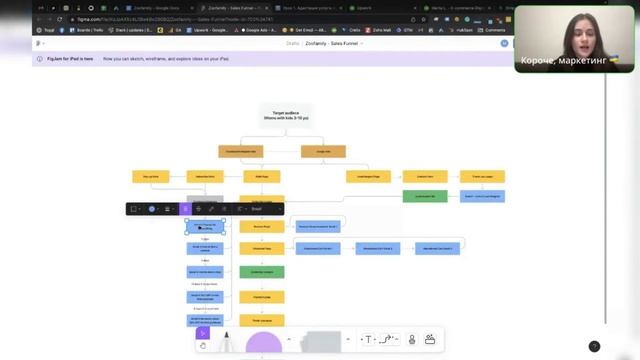Toggle bullet list on shape text
The width and height of the screenshot is (640, 360).
coord(224,209)
